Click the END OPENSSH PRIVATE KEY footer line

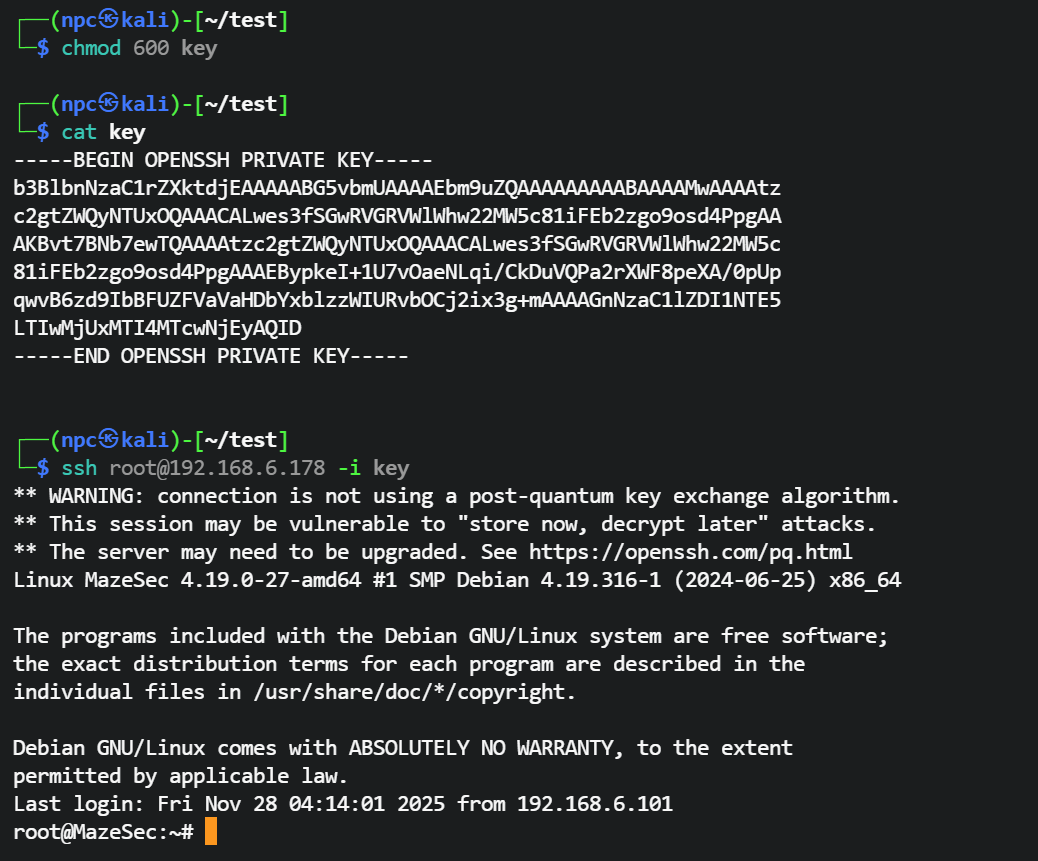211,356
